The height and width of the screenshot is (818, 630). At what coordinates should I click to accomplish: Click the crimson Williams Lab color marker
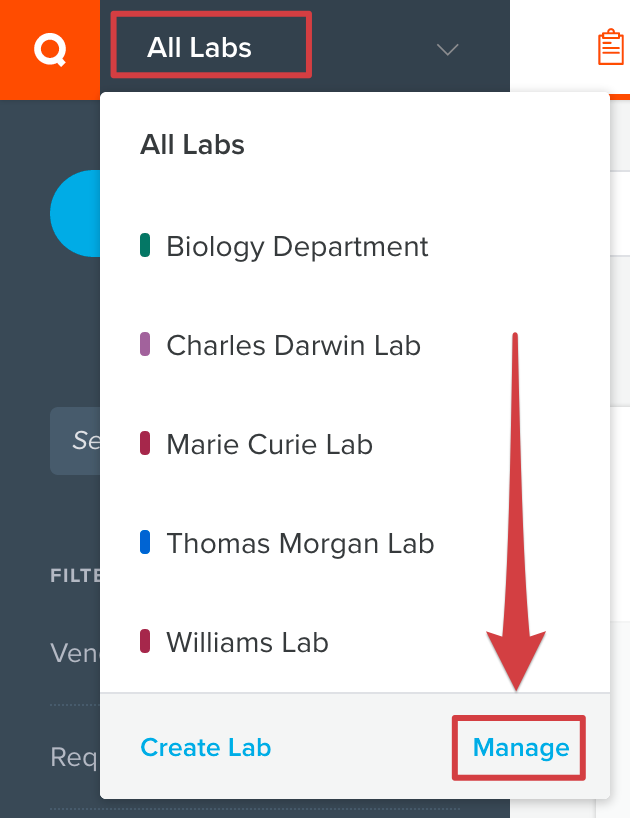pos(145,641)
